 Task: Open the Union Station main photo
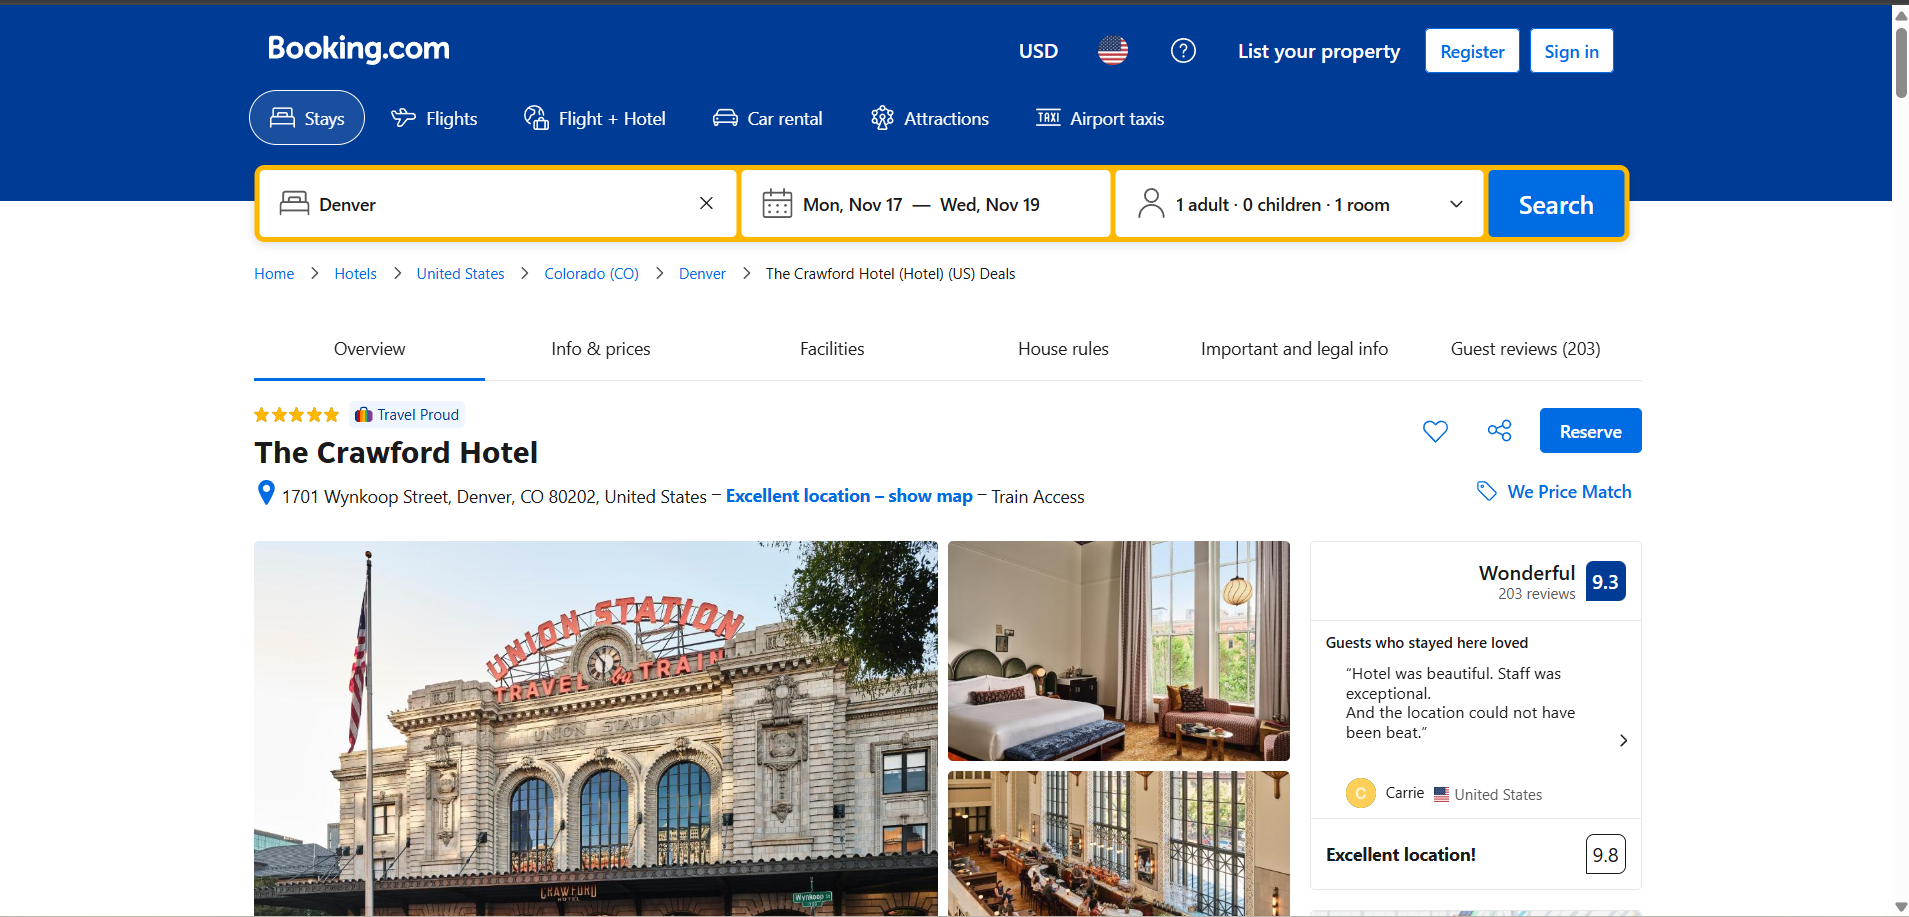(595, 728)
